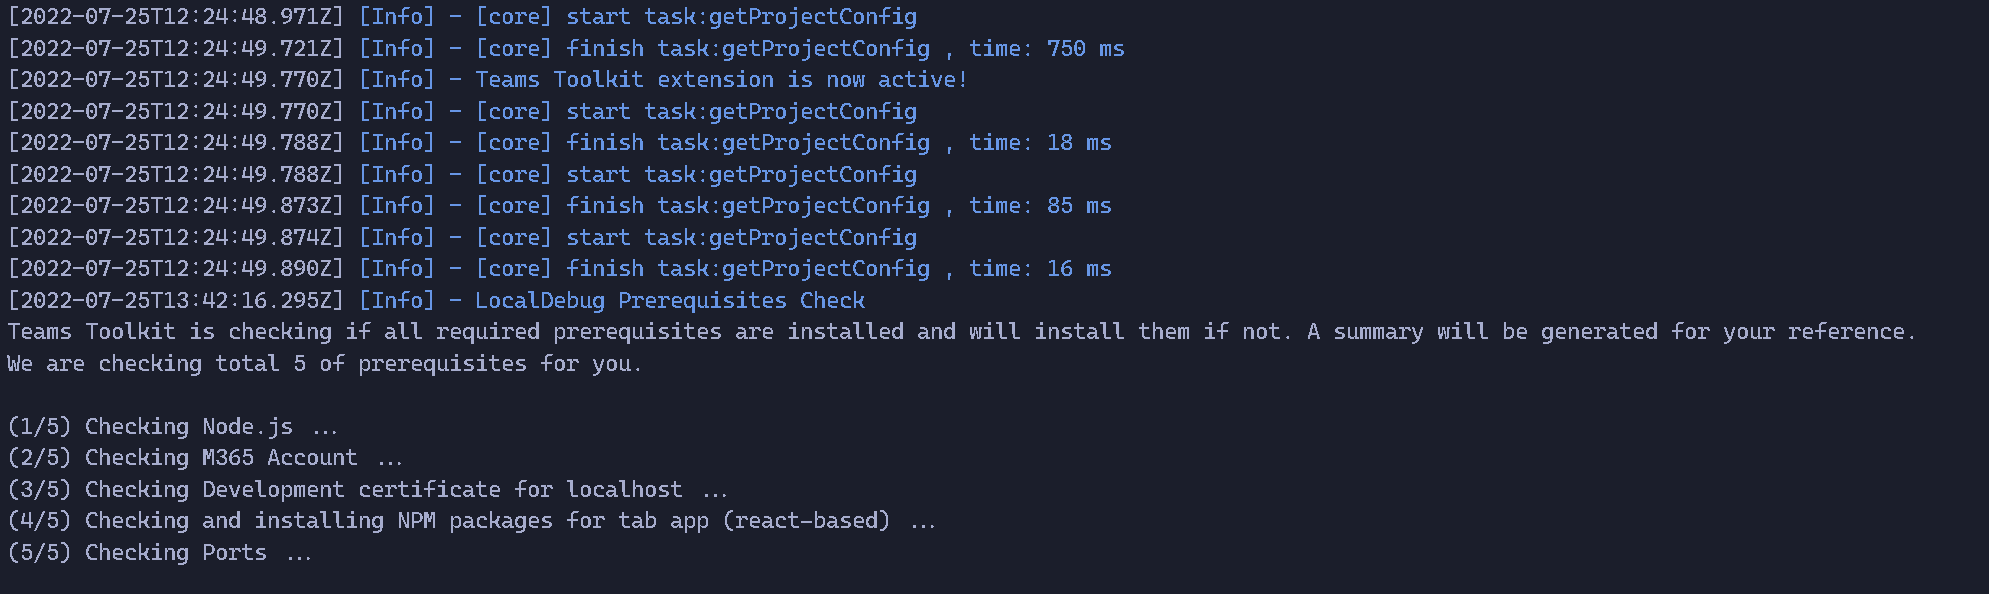Click the 12:24:49.873Z timestamp
This screenshot has height=594, width=1989.
pos(176,206)
